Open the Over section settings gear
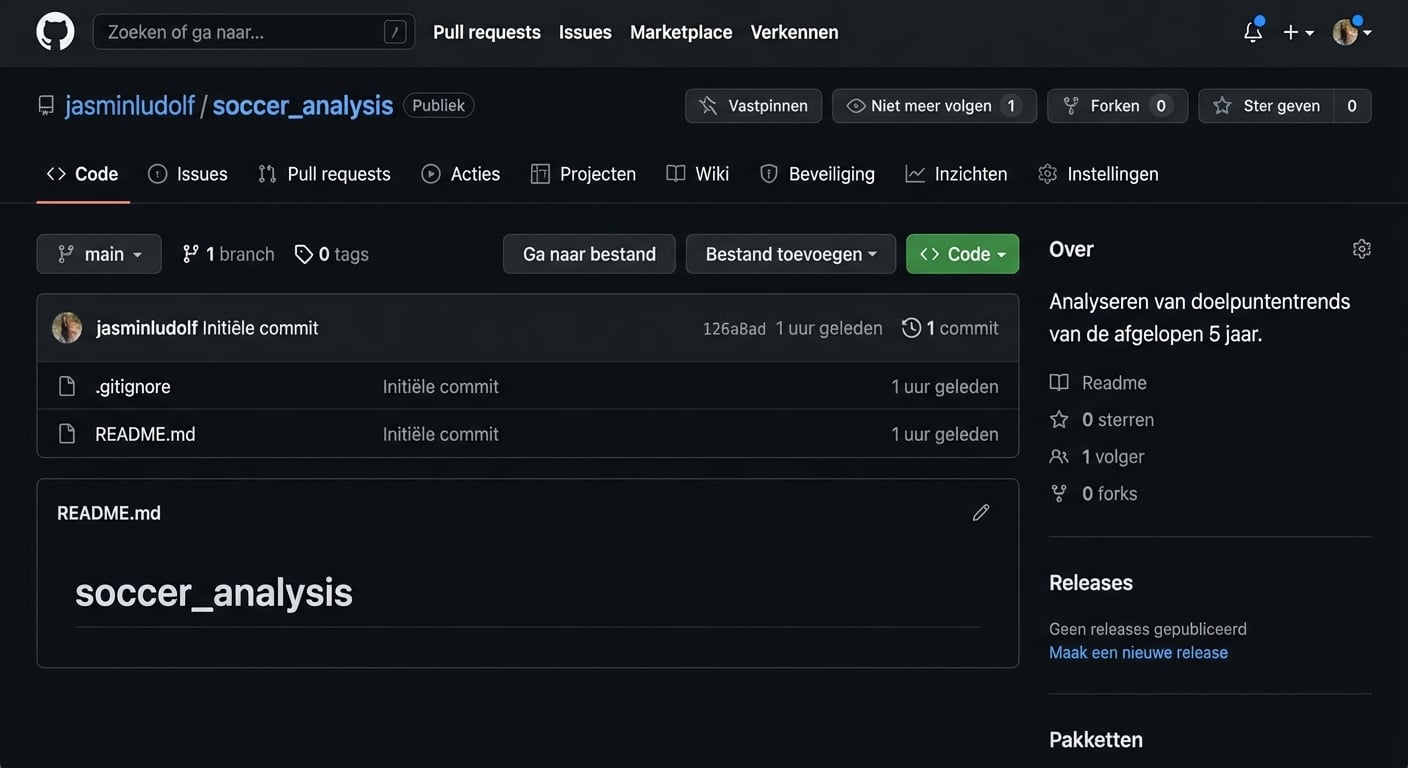Image resolution: width=1408 pixels, height=768 pixels. pos(1361,249)
